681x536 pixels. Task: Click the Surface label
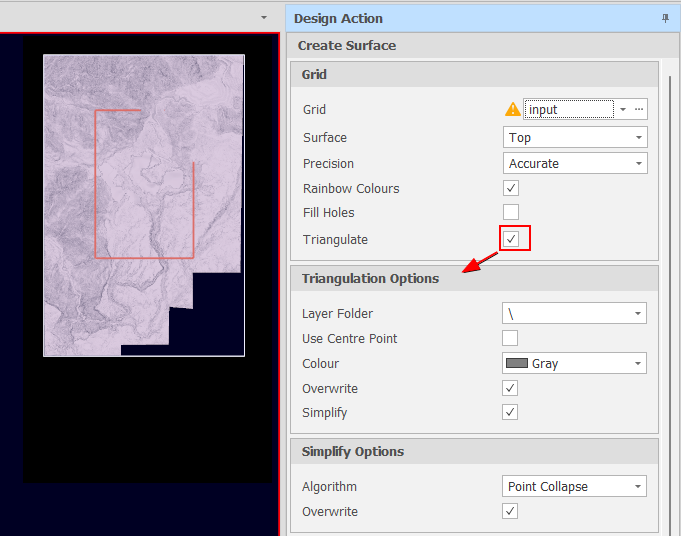[x=324, y=138]
